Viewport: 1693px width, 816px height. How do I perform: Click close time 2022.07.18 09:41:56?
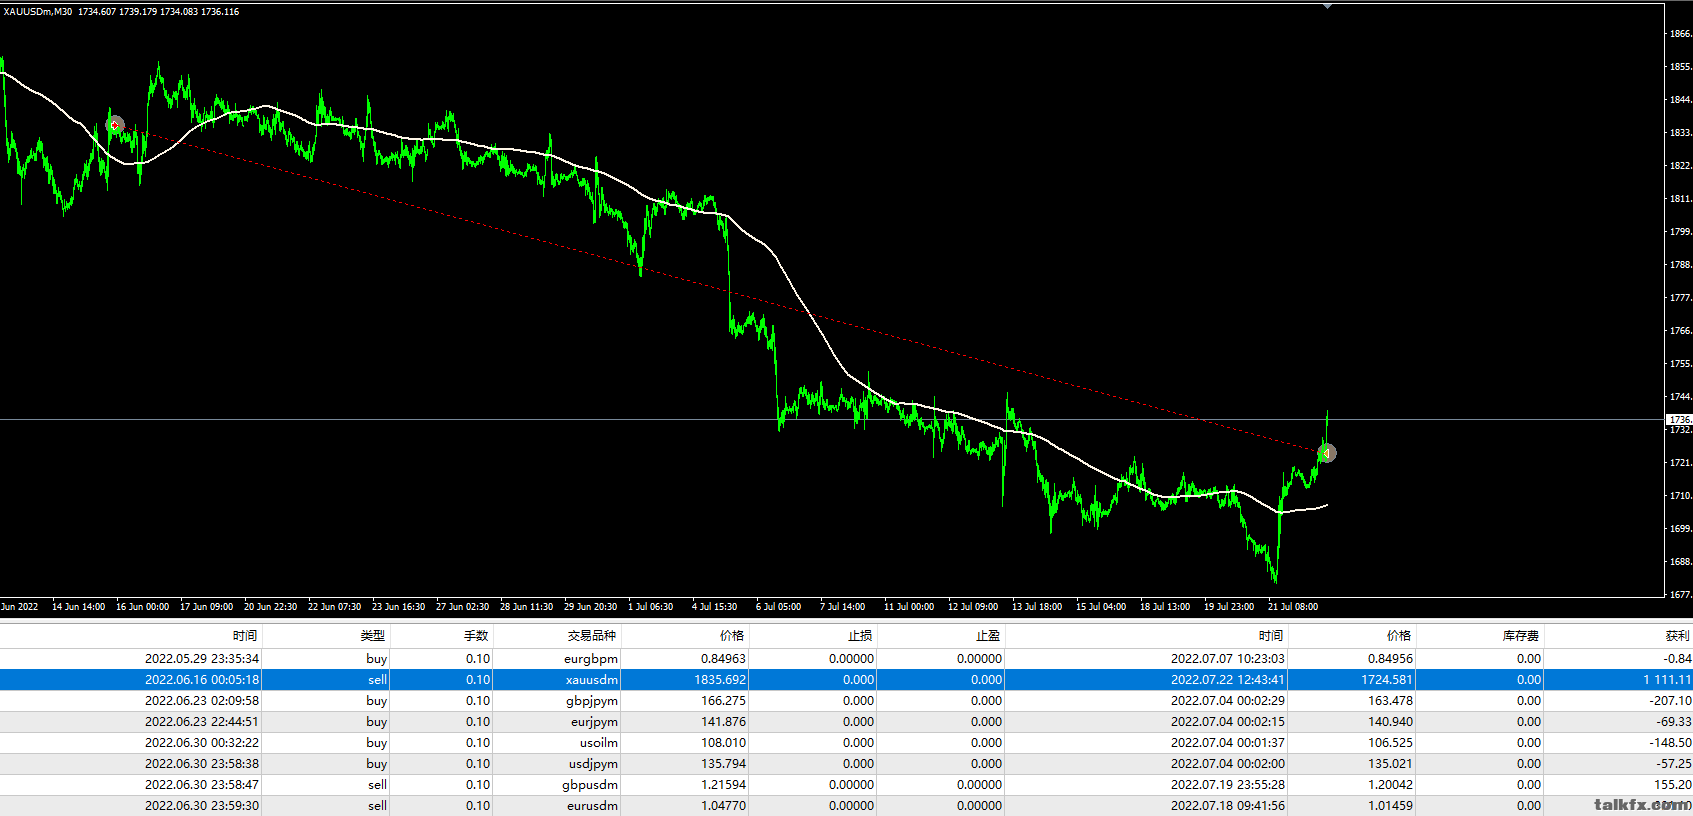pyautogui.click(x=1228, y=806)
